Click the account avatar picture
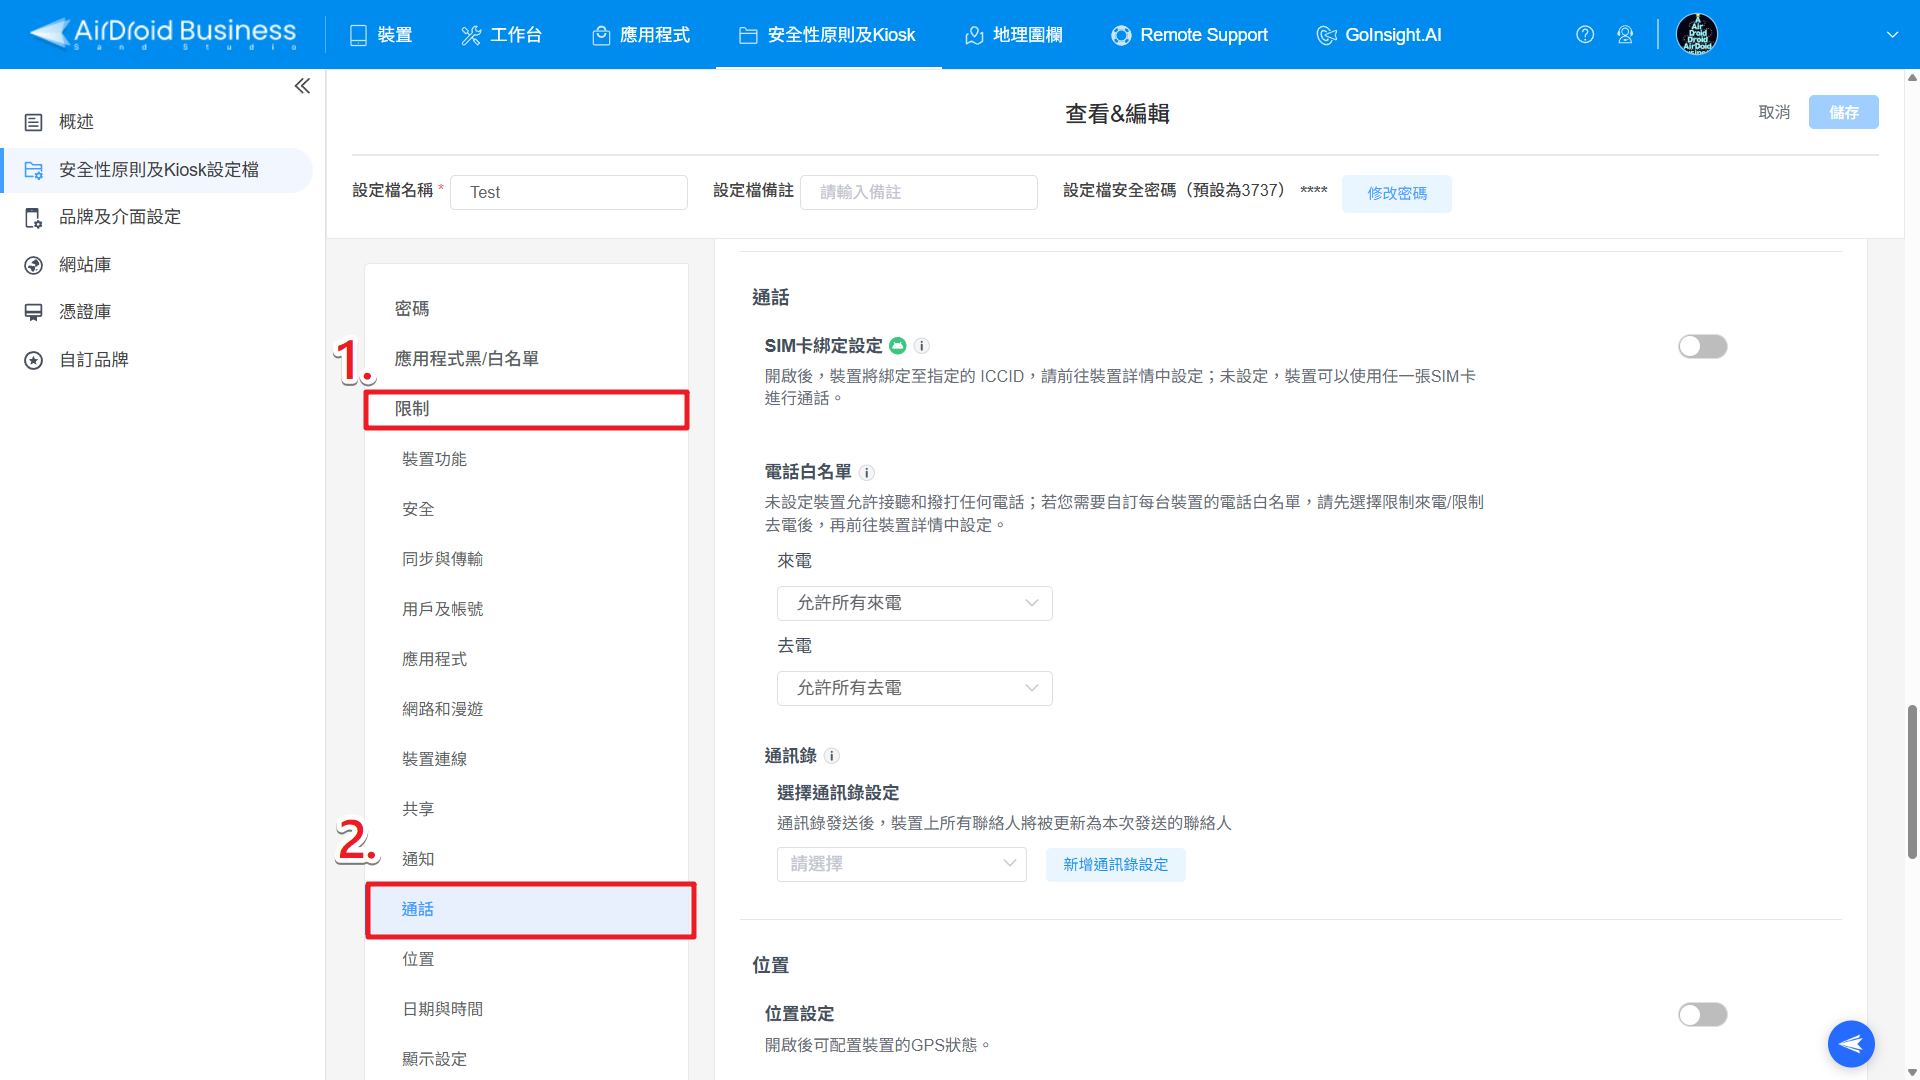The width and height of the screenshot is (1920, 1080). [1697, 35]
